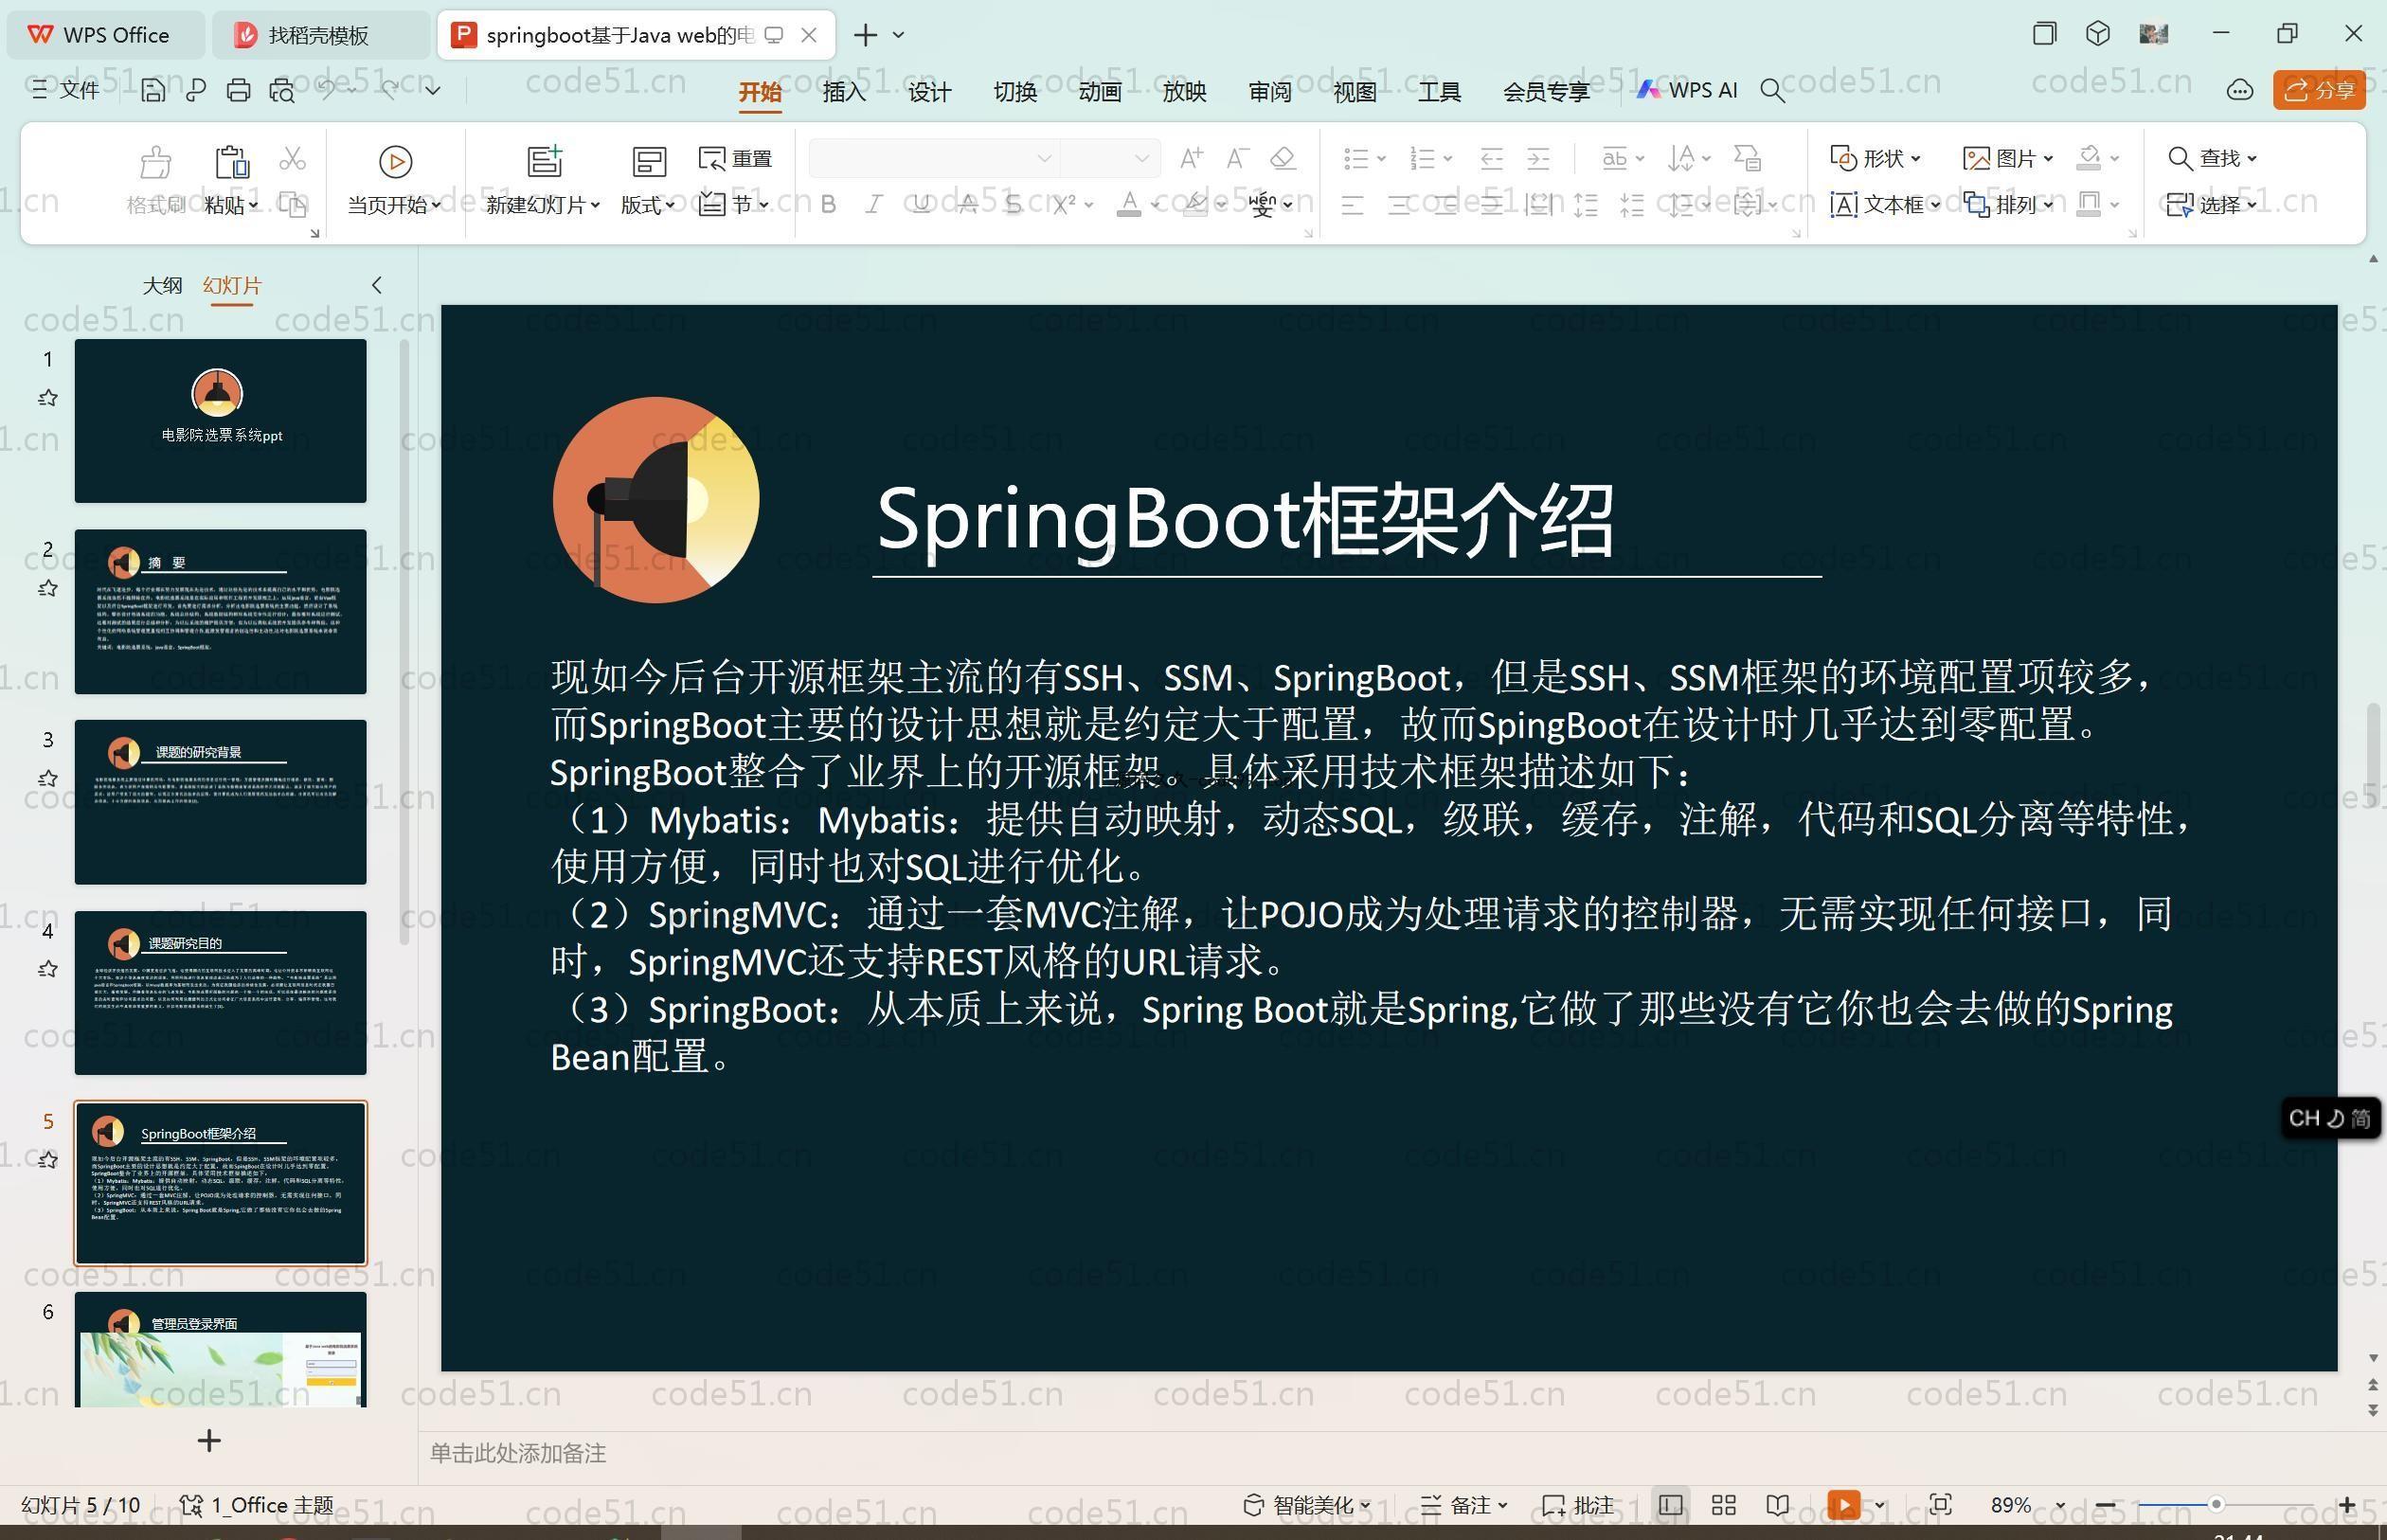
Task: Toggle Bold formatting
Action: tap(828, 205)
